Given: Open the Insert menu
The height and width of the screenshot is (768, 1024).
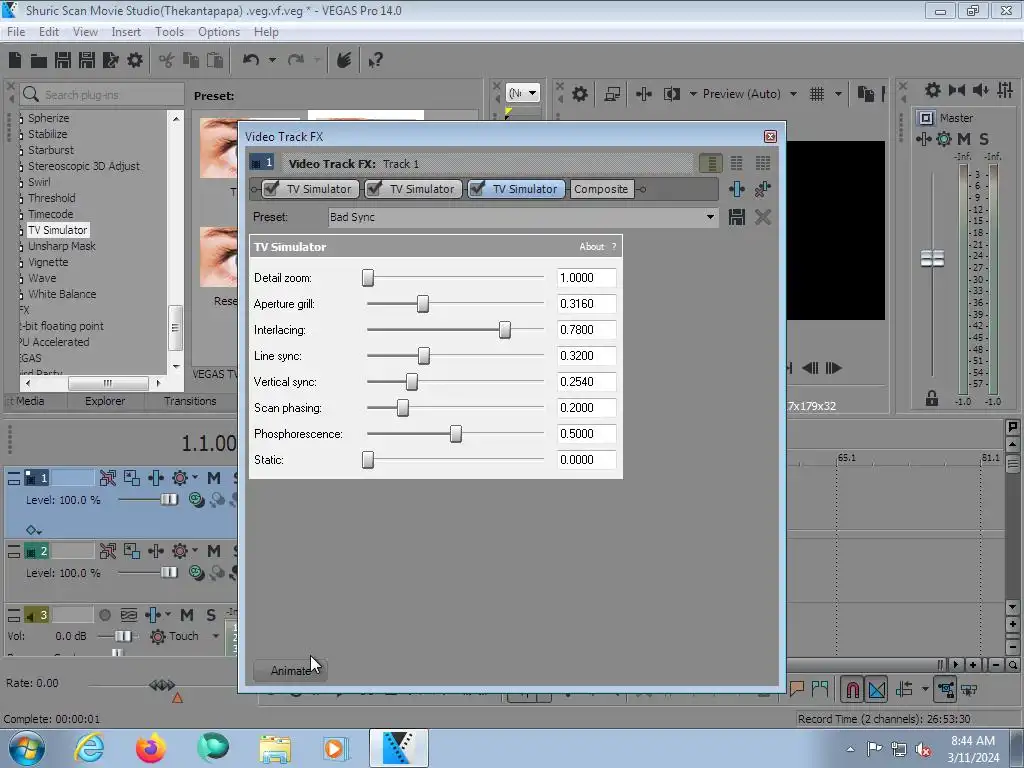Looking at the screenshot, I should [126, 32].
